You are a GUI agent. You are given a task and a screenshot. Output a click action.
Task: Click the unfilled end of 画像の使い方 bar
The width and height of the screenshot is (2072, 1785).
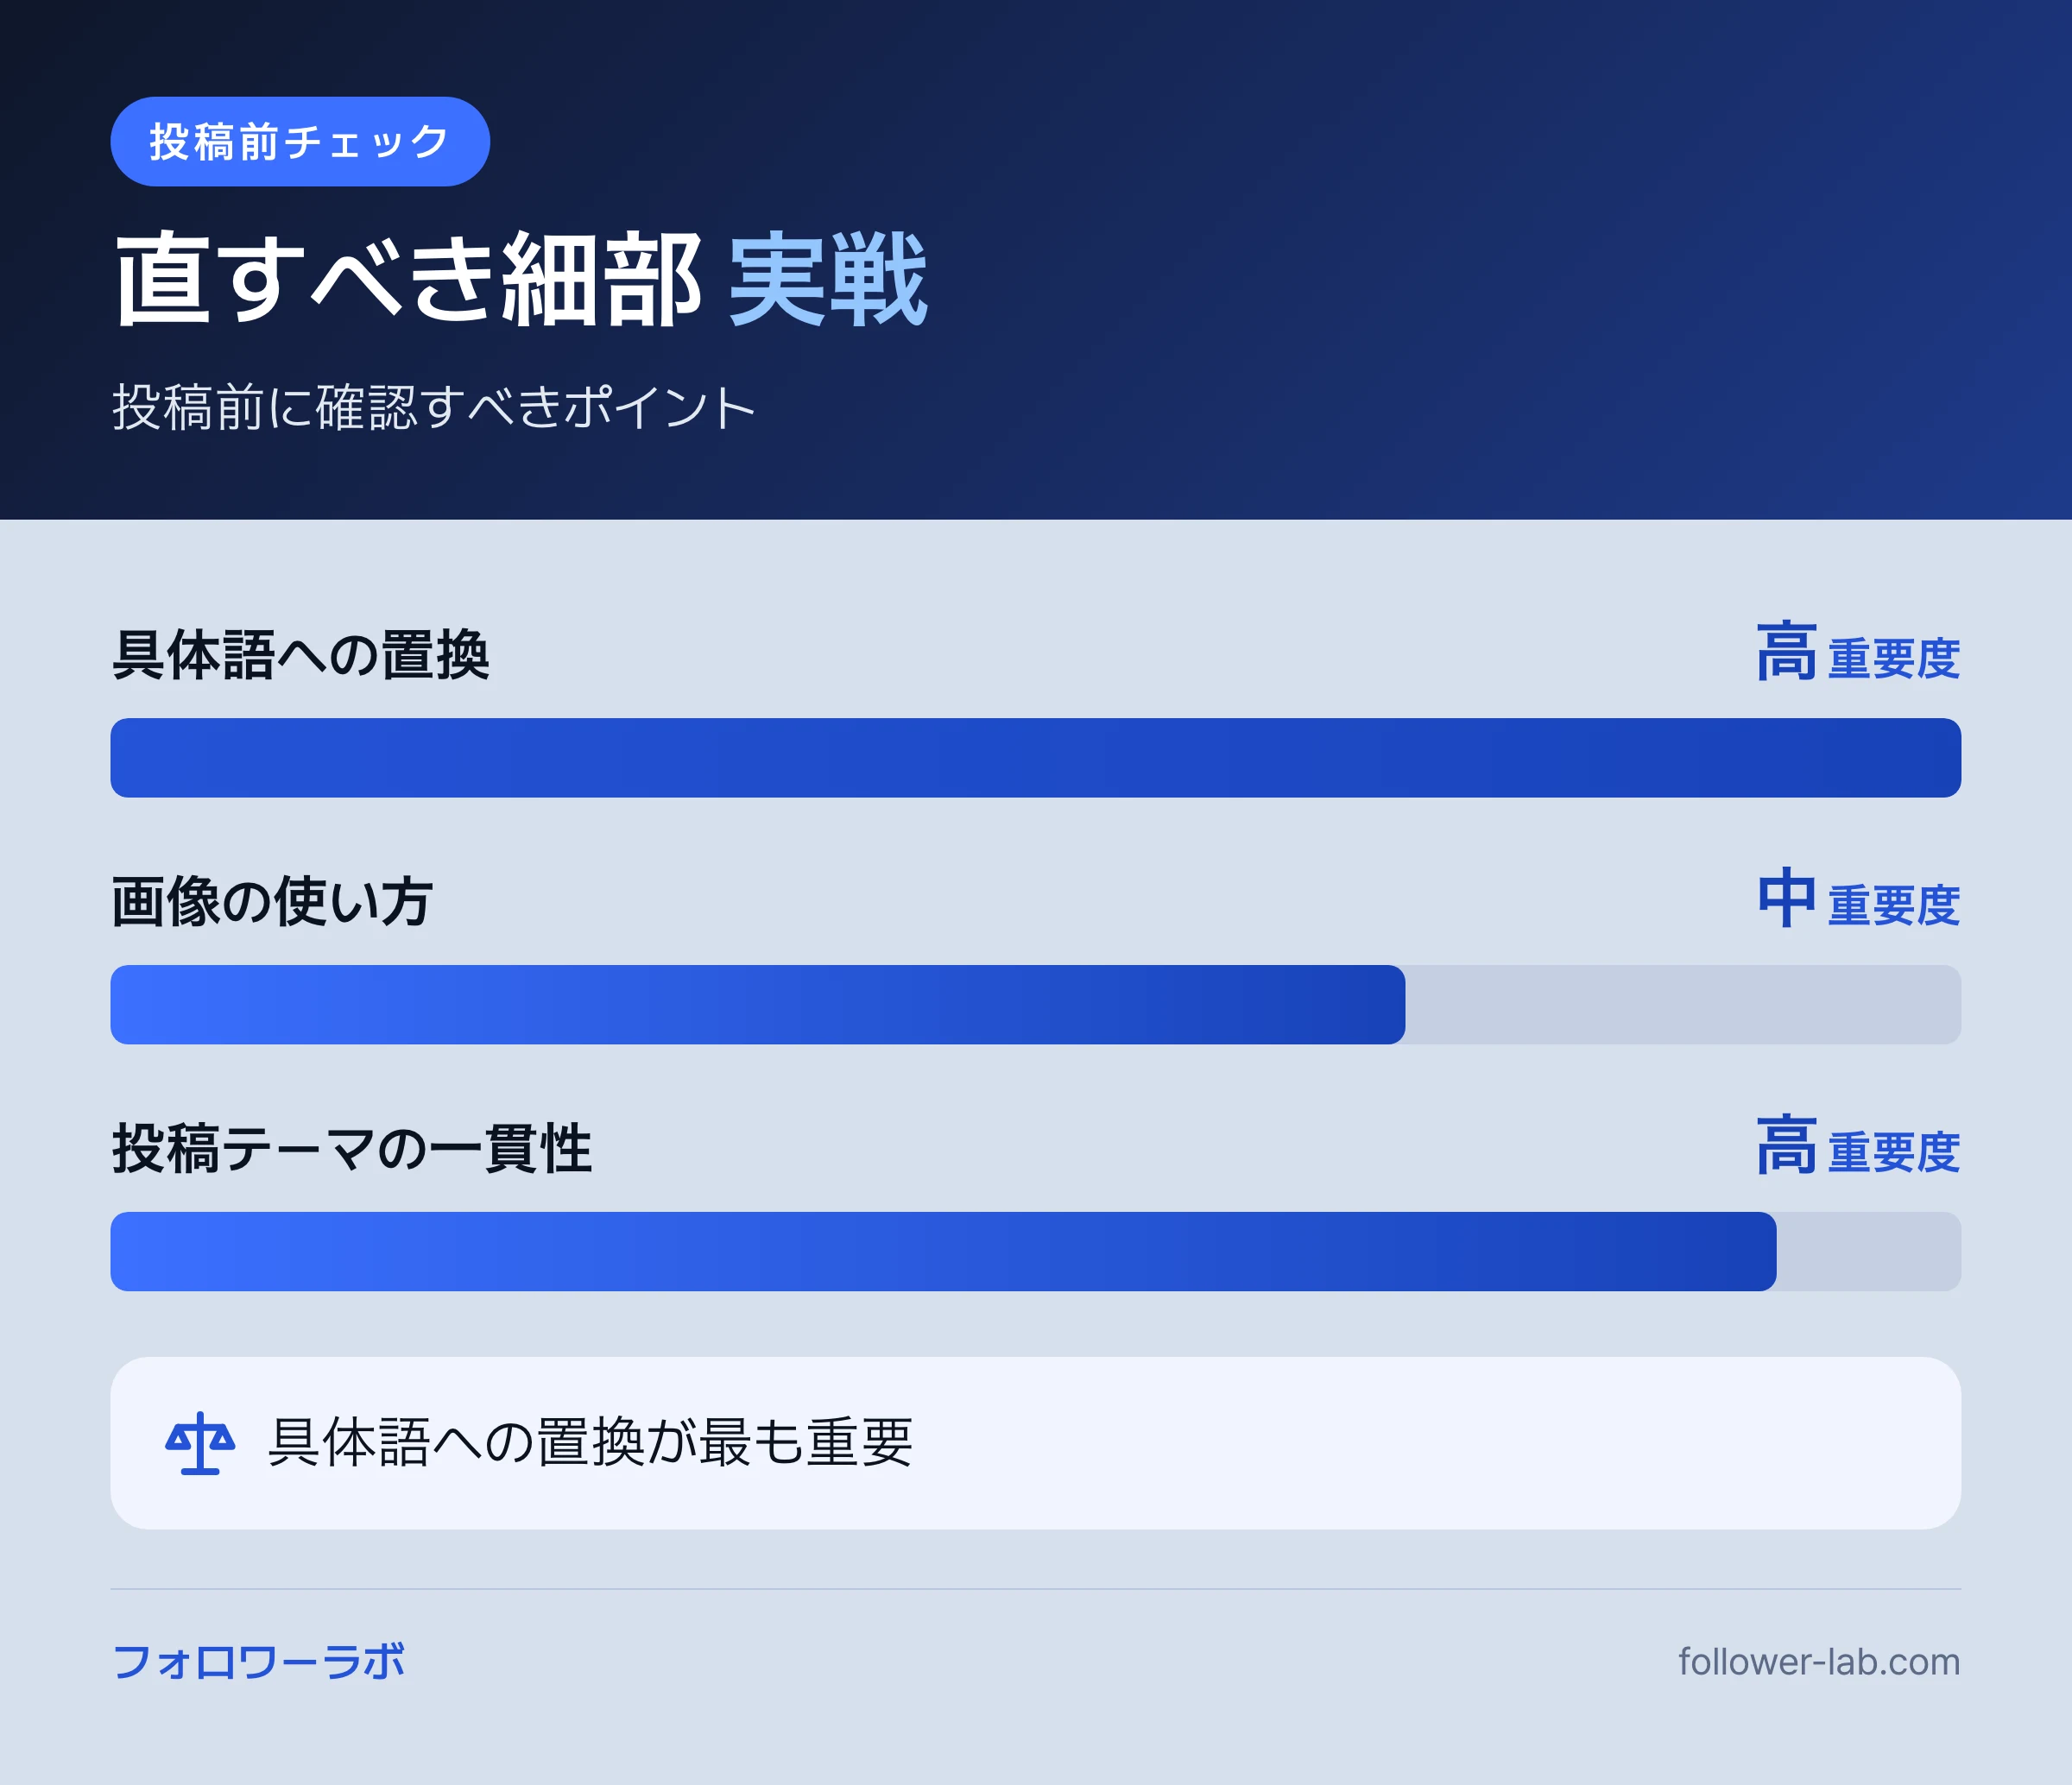pos(1683,1004)
